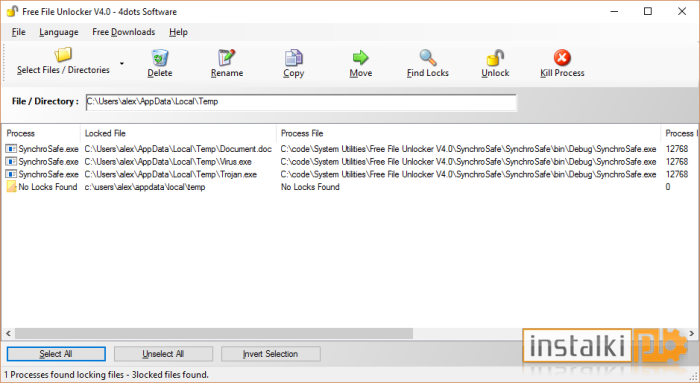The image size is (700, 383).
Task: Click the scrollbar left arrow
Action: pos(8,333)
